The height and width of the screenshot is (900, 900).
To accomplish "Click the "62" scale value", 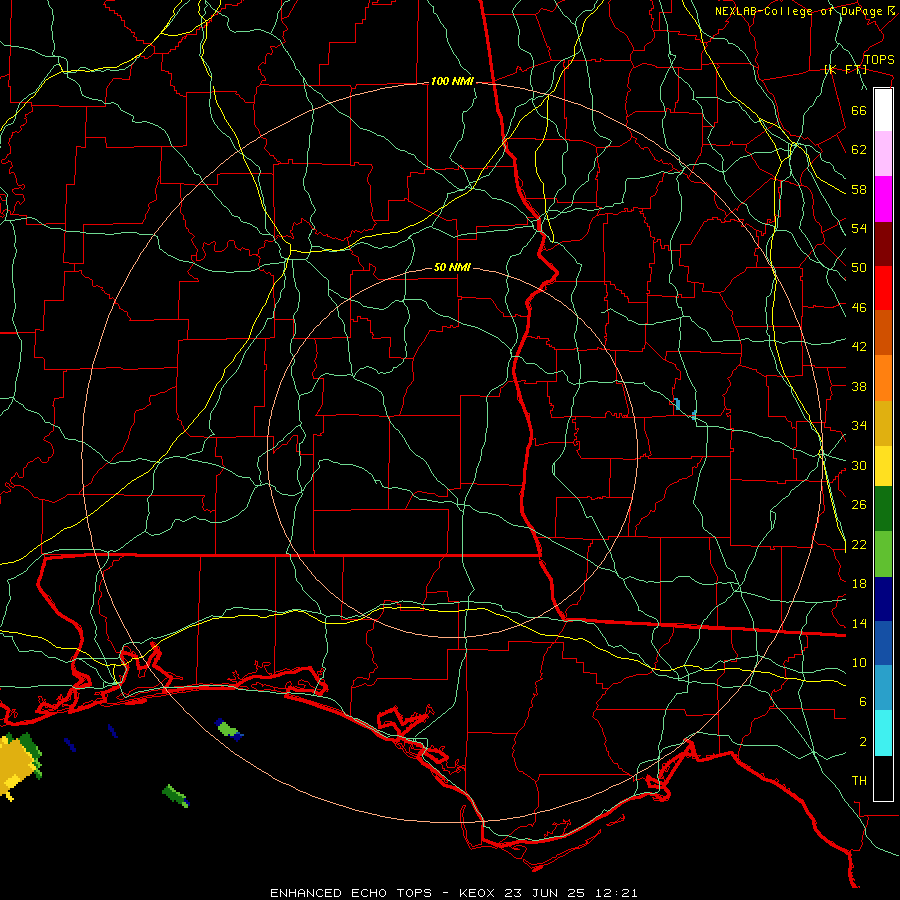I will pyautogui.click(x=859, y=150).
